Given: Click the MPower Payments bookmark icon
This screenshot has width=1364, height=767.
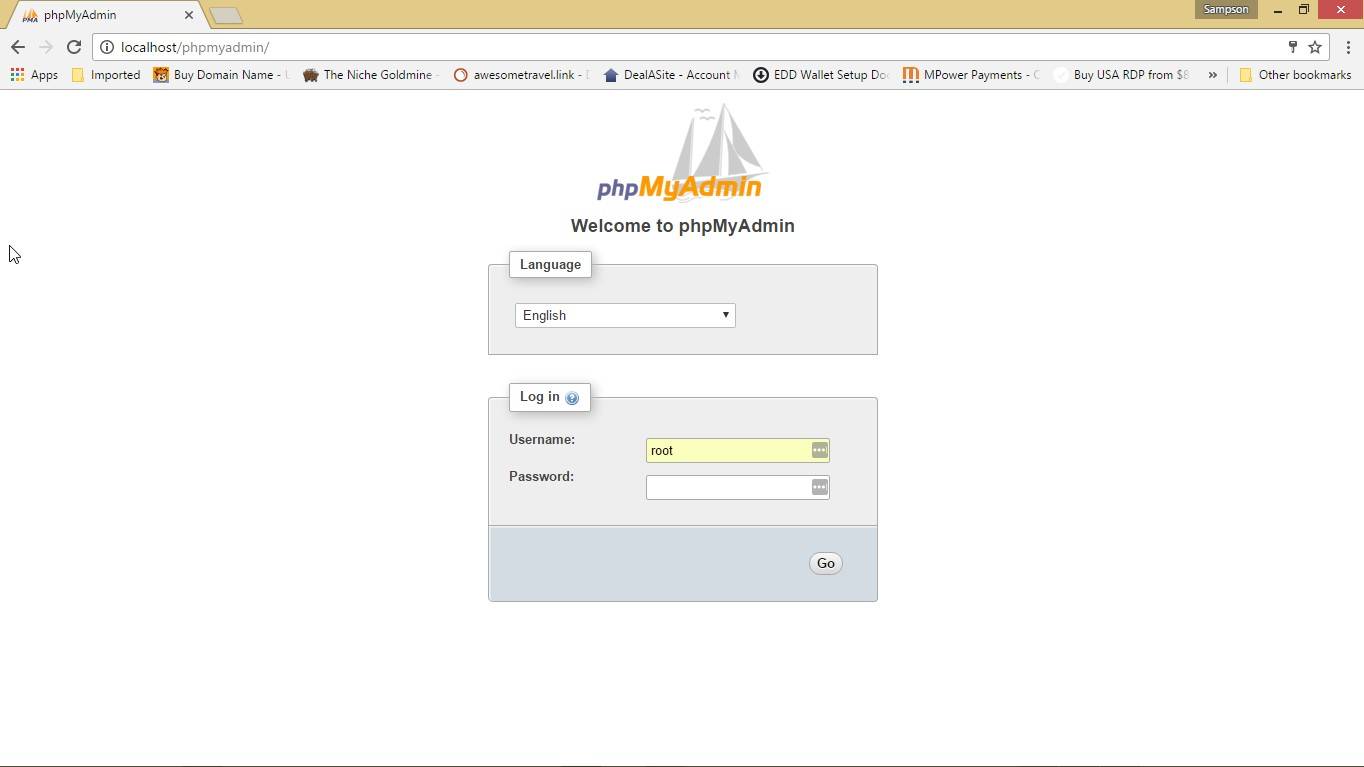Looking at the screenshot, I should point(911,74).
